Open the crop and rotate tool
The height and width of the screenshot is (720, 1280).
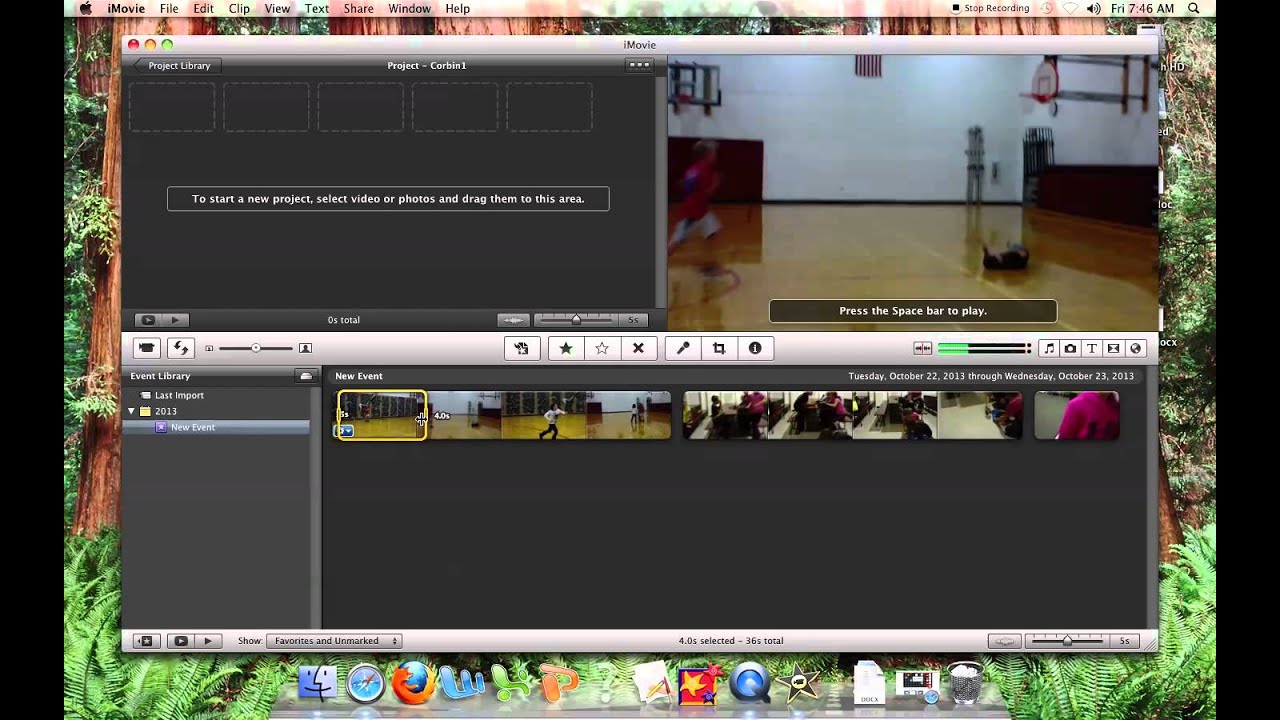tap(719, 348)
